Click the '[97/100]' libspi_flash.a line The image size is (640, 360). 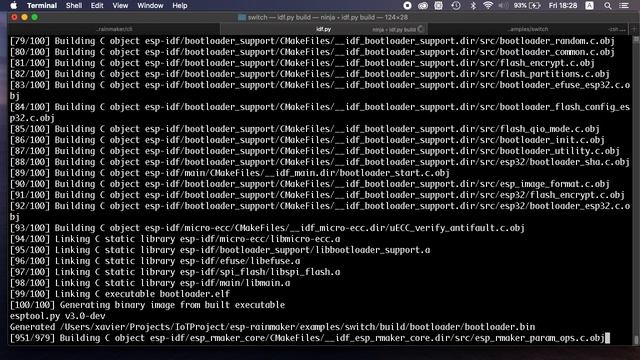[175, 272]
